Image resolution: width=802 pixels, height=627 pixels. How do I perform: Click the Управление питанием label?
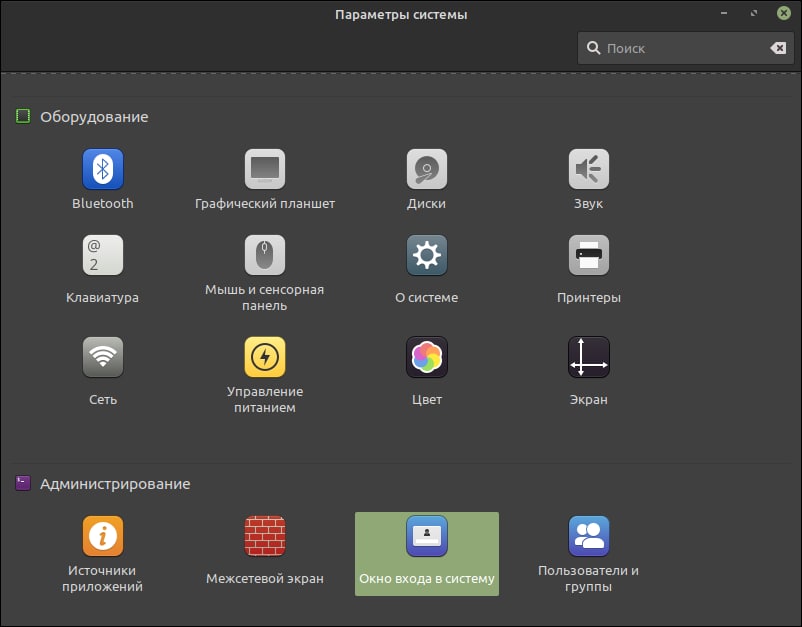(264, 399)
